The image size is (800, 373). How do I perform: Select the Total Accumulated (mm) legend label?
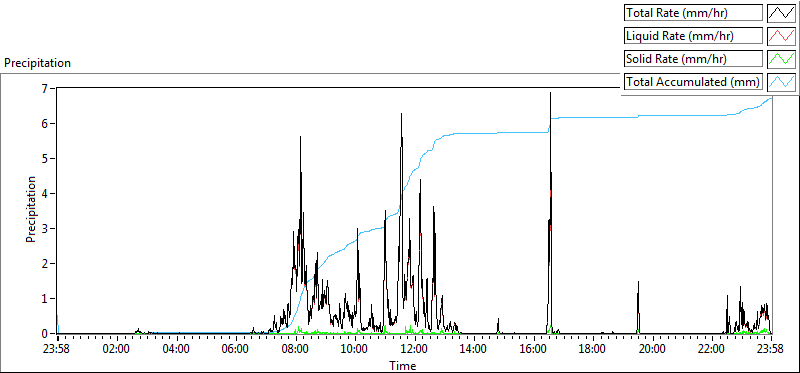pyautogui.click(x=693, y=82)
